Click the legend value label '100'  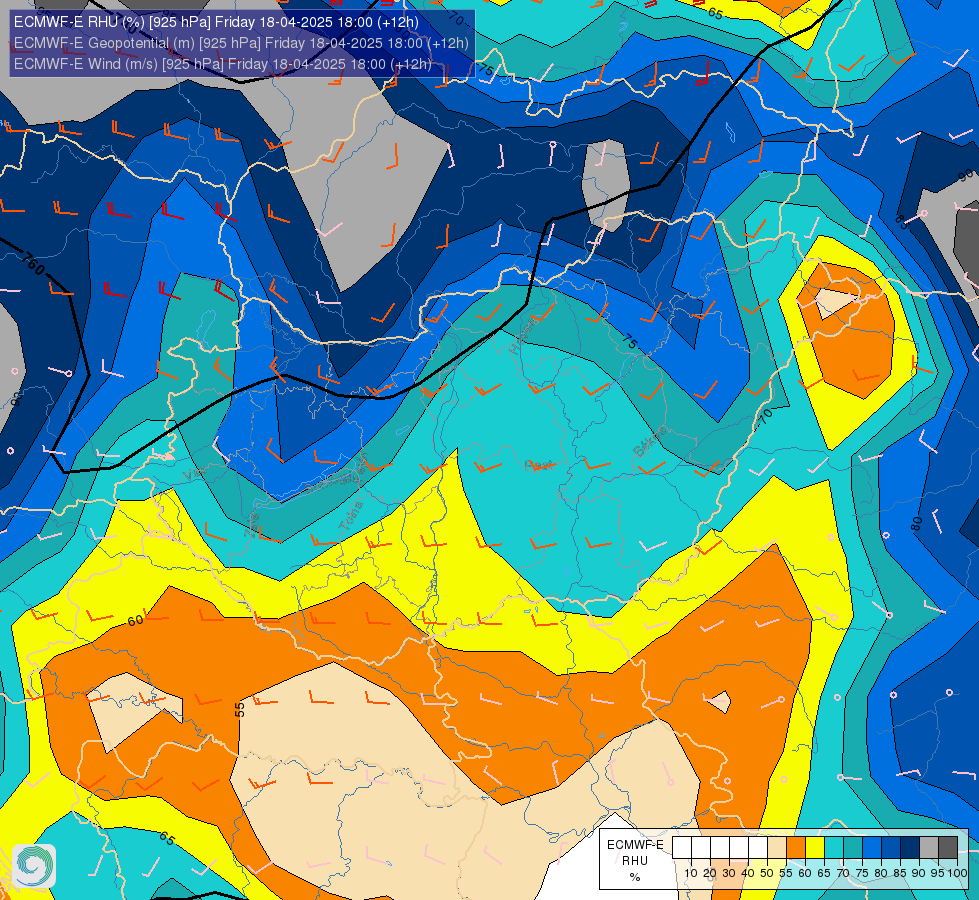957,873
